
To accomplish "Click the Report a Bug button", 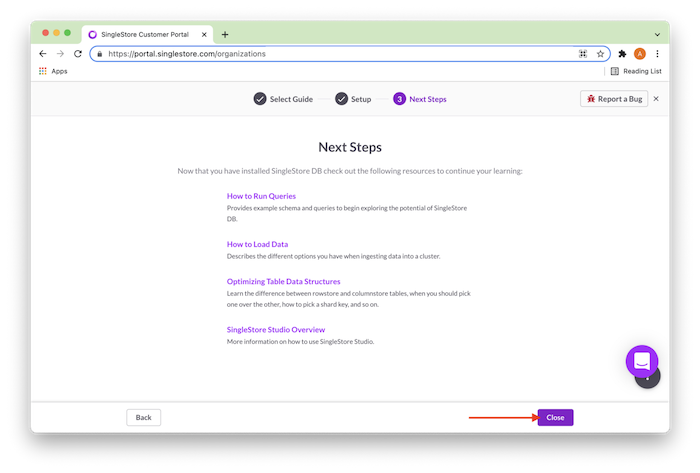I will click(x=614, y=99).
